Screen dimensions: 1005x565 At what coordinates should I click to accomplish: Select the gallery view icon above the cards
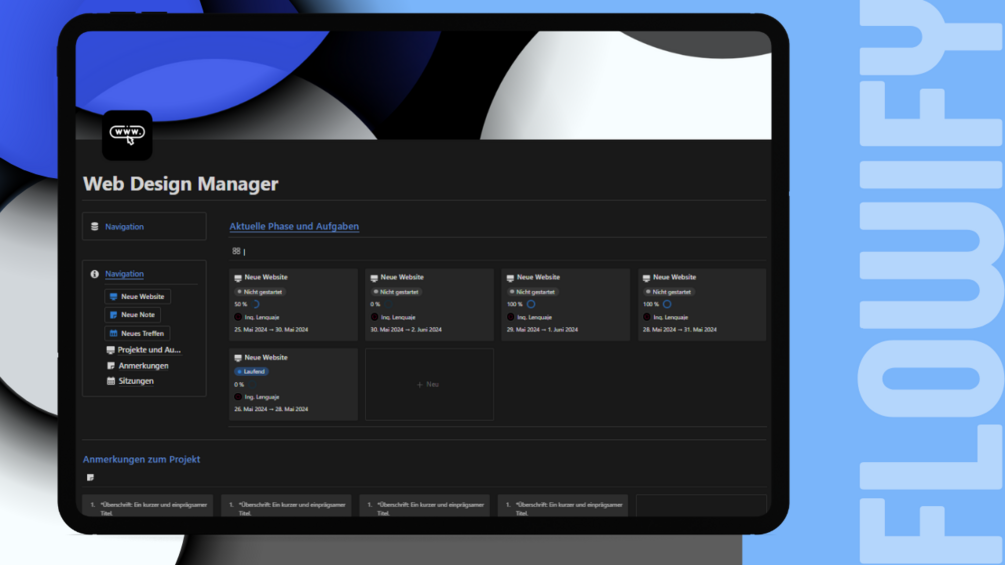237,251
